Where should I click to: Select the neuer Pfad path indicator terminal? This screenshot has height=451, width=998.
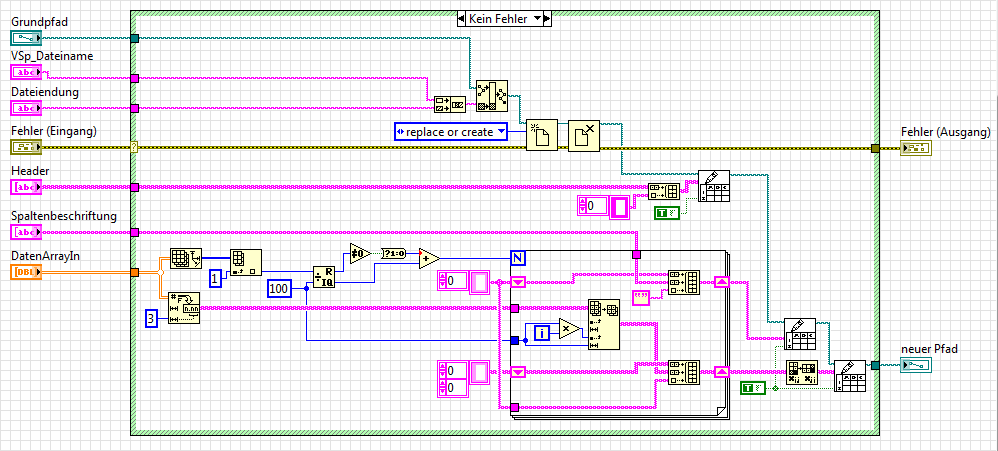(x=916, y=365)
